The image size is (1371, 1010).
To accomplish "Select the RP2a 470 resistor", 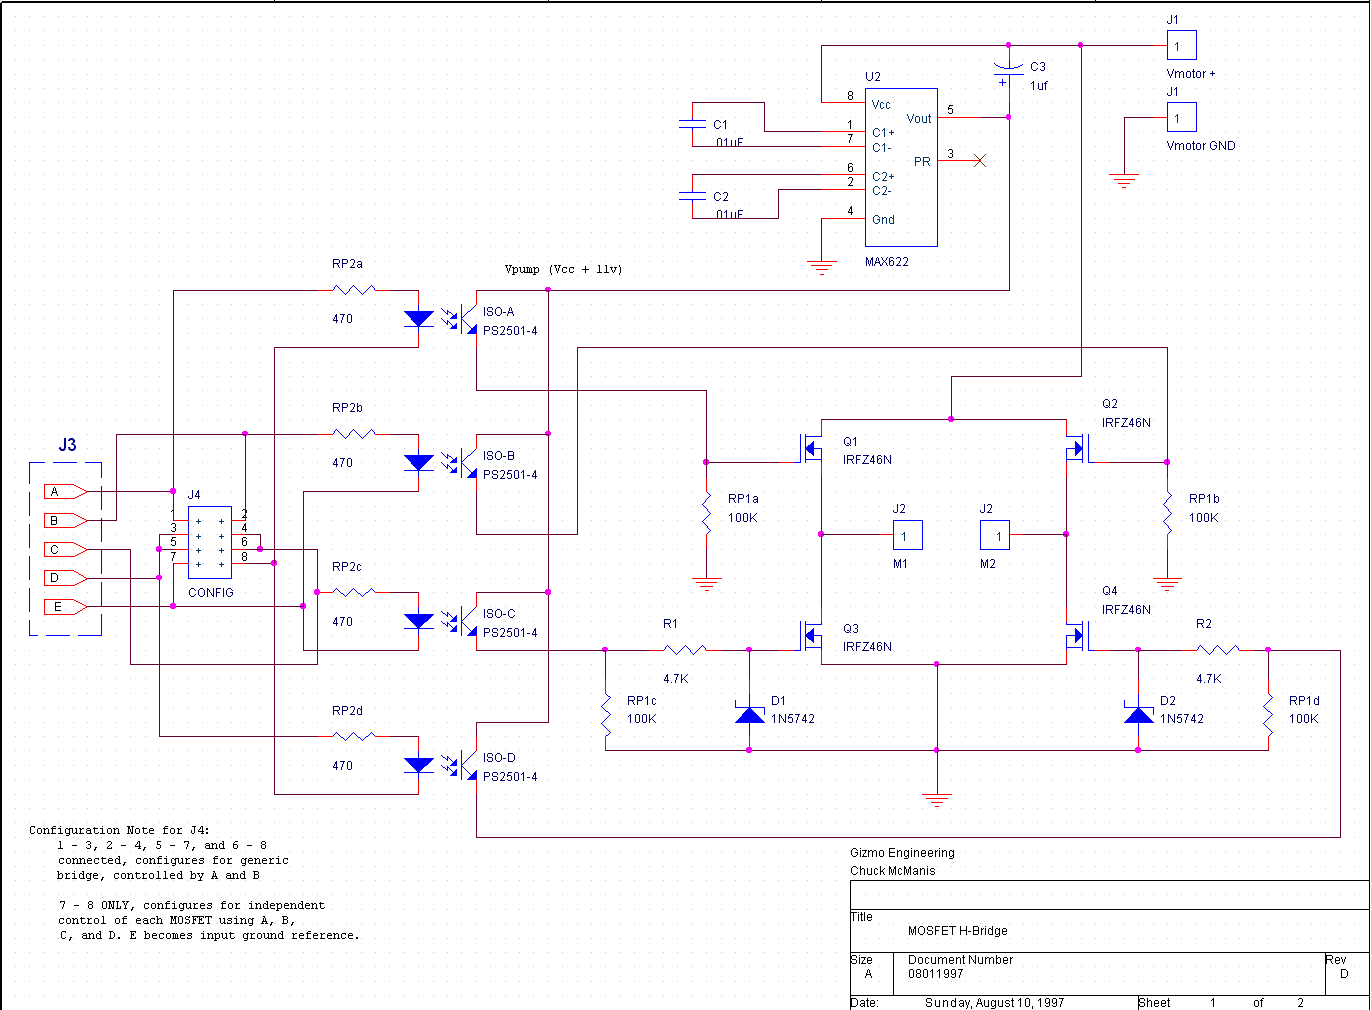I will (353, 290).
